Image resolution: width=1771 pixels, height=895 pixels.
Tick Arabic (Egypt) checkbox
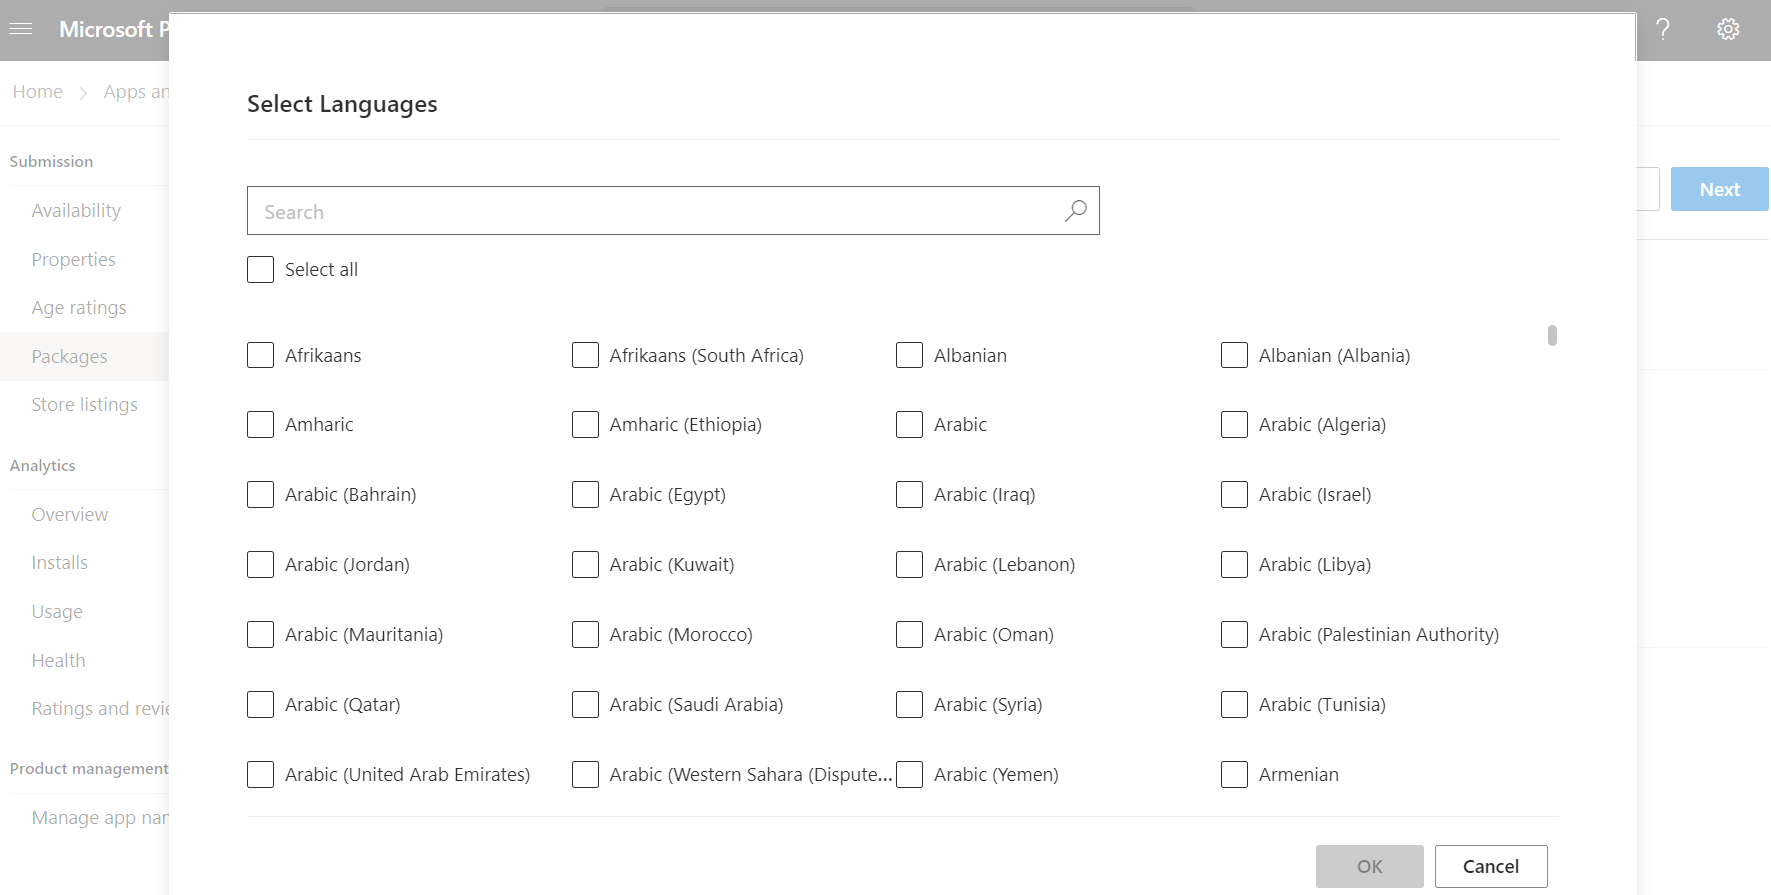pyautogui.click(x=585, y=495)
